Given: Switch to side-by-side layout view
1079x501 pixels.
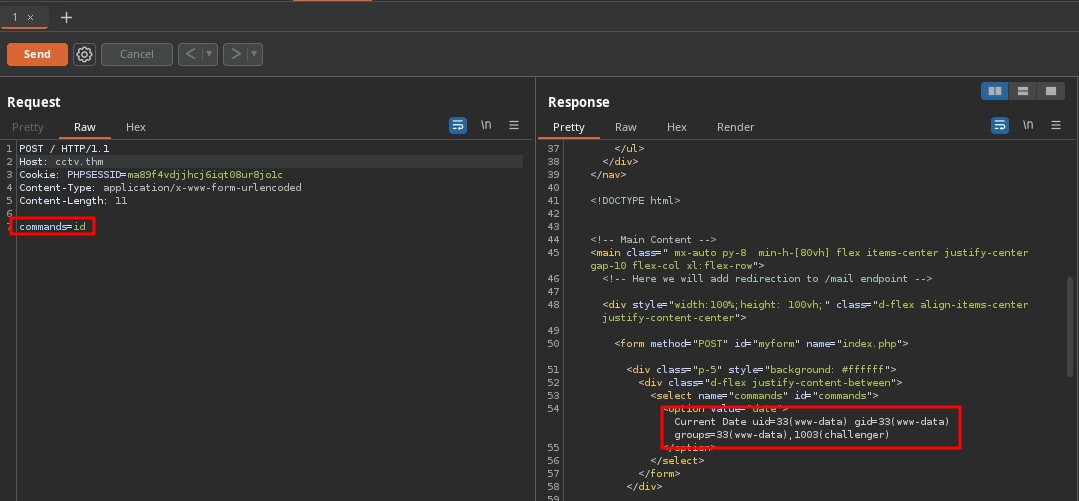Looking at the screenshot, I should [x=994, y=91].
